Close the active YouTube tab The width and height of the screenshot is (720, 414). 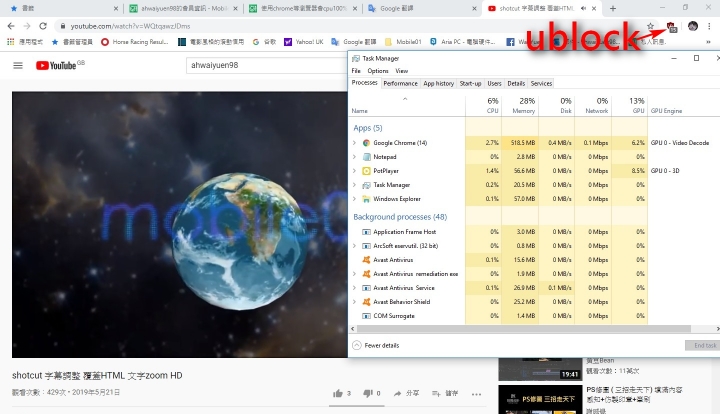[594, 8]
